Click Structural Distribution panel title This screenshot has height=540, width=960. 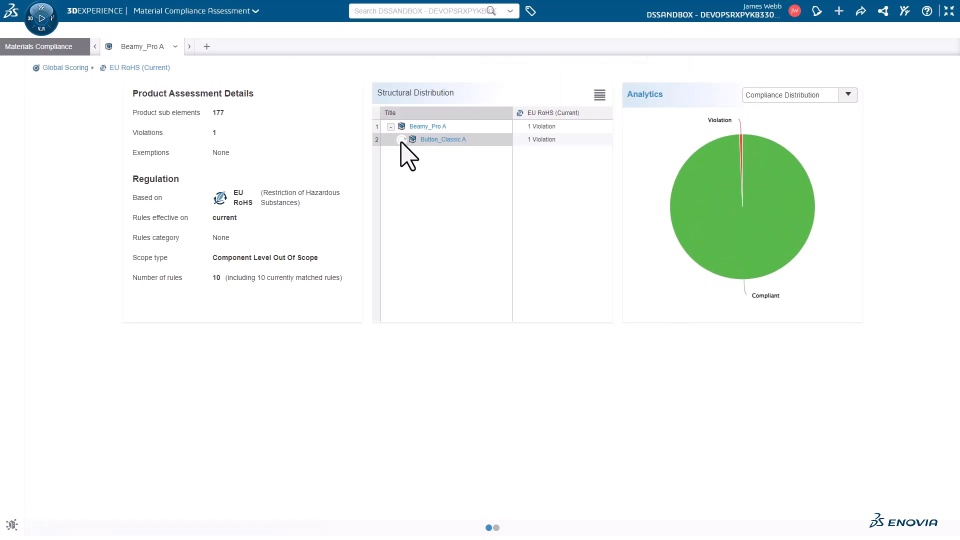coord(415,93)
